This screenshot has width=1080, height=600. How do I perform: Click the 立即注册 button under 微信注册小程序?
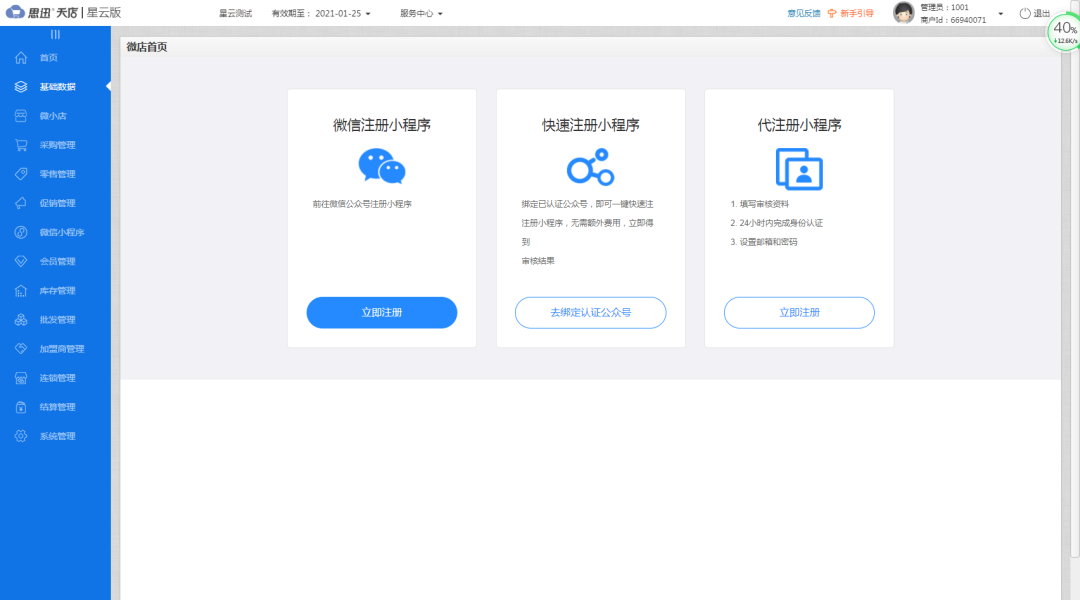pyautogui.click(x=381, y=312)
